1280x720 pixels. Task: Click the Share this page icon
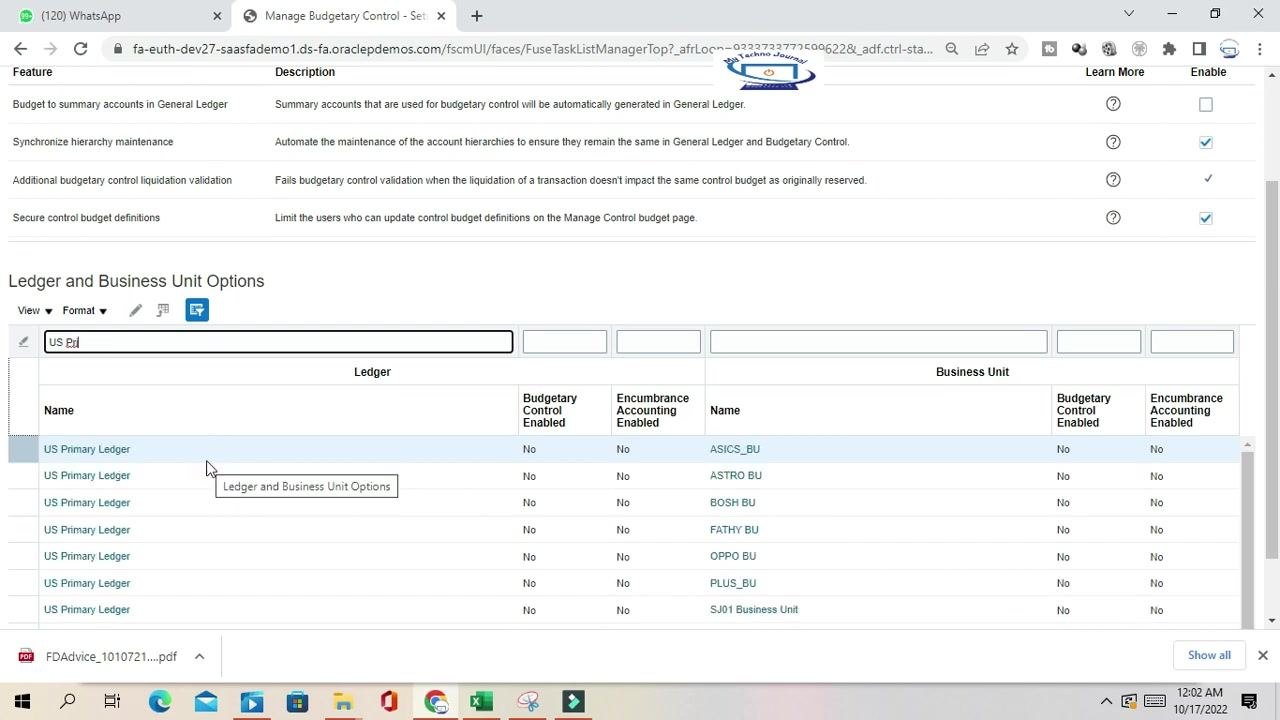(x=982, y=48)
